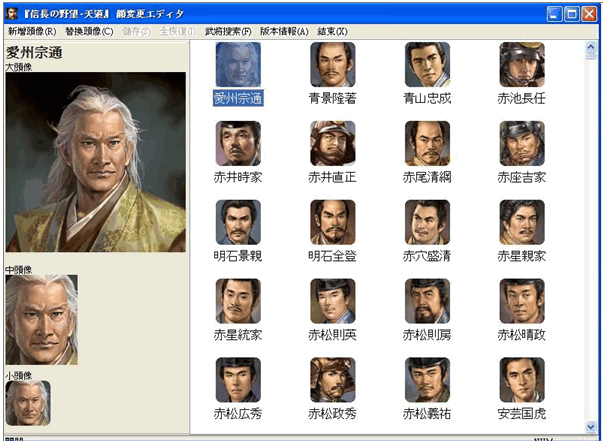This screenshot has height=441, width=603.
Task: Open the 版本情報(A) menu
Action: (x=284, y=32)
